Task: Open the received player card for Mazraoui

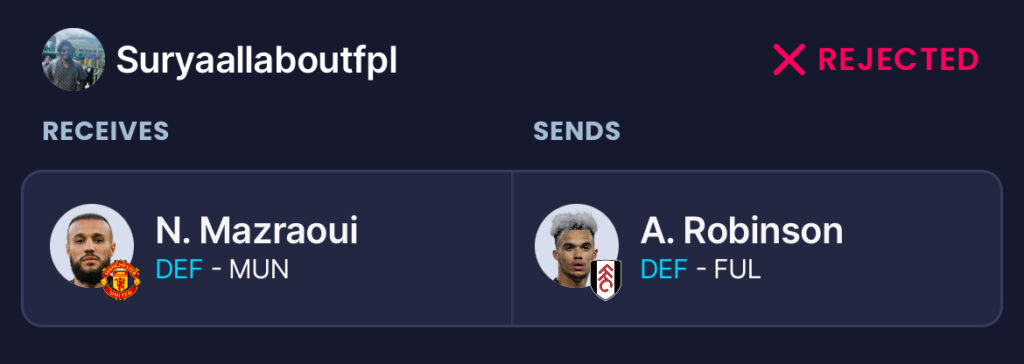Action: click(x=266, y=248)
